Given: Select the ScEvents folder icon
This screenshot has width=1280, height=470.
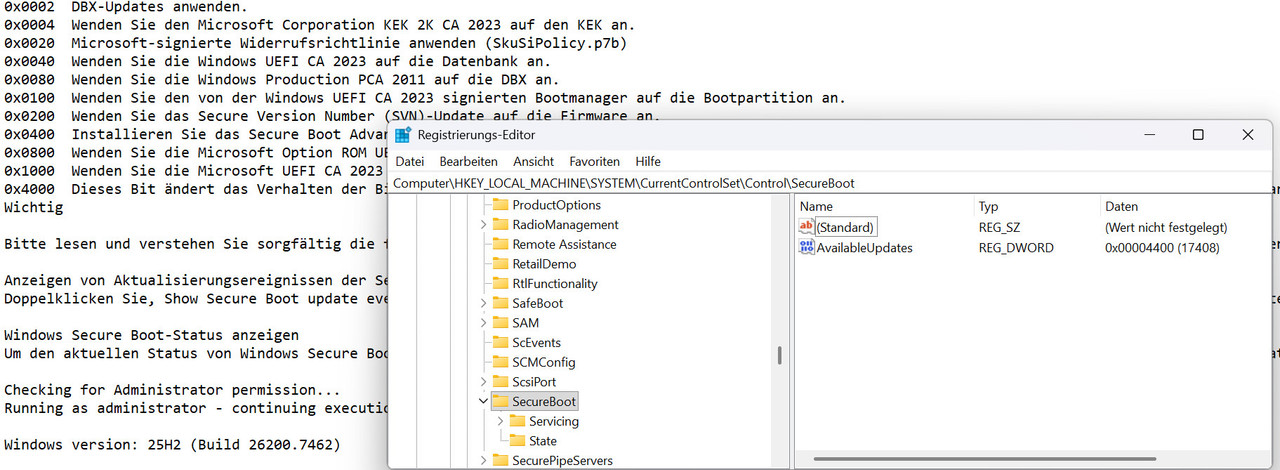Looking at the screenshot, I should (x=501, y=343).
